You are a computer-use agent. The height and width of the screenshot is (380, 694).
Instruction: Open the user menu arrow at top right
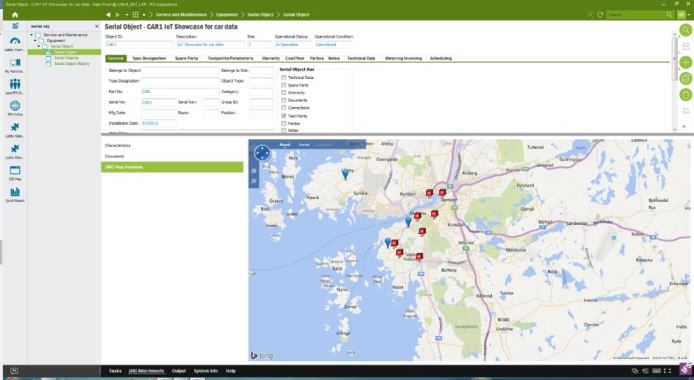tap(690, 15)
